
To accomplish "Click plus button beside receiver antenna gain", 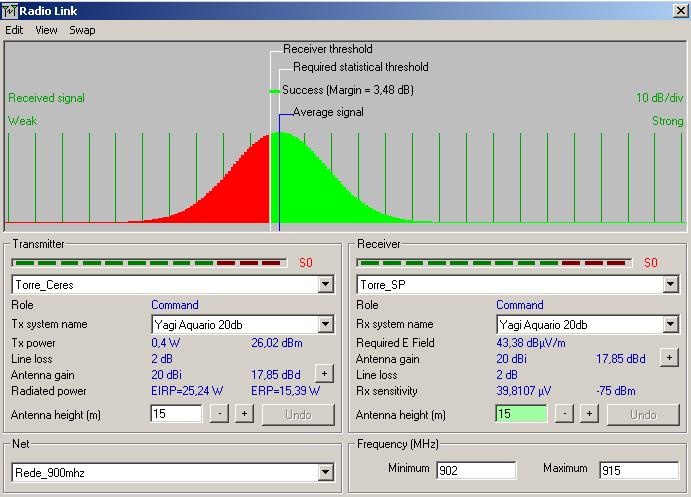I will [669, 357].
